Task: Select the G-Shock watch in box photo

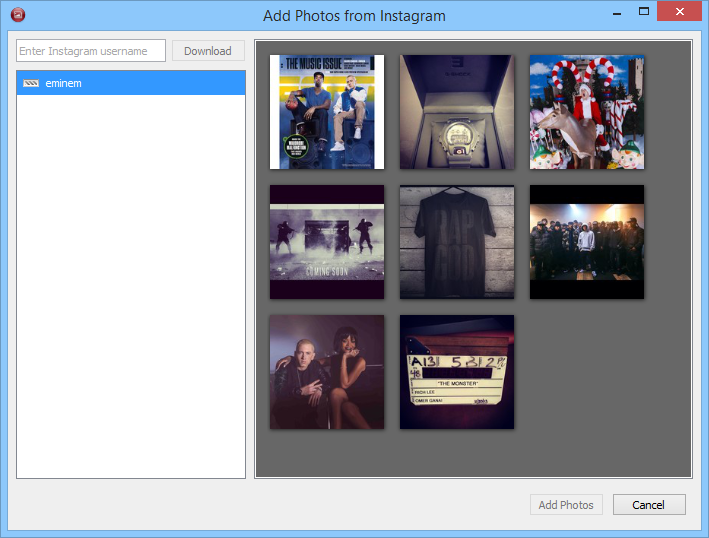Action: pyautogui.click(x=457, y=112)
